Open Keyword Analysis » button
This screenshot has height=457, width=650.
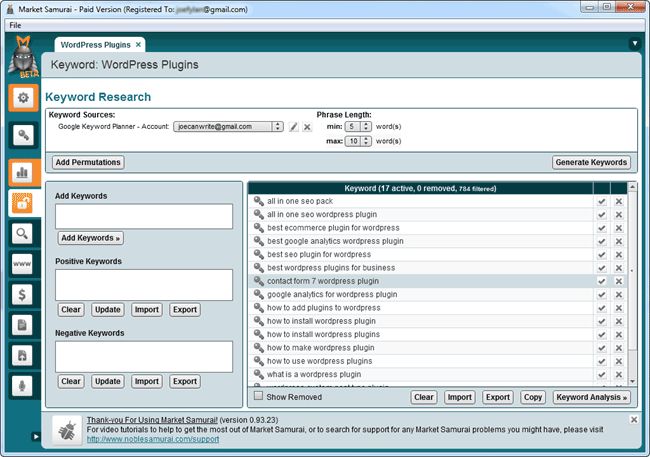[x=592, y=397]
